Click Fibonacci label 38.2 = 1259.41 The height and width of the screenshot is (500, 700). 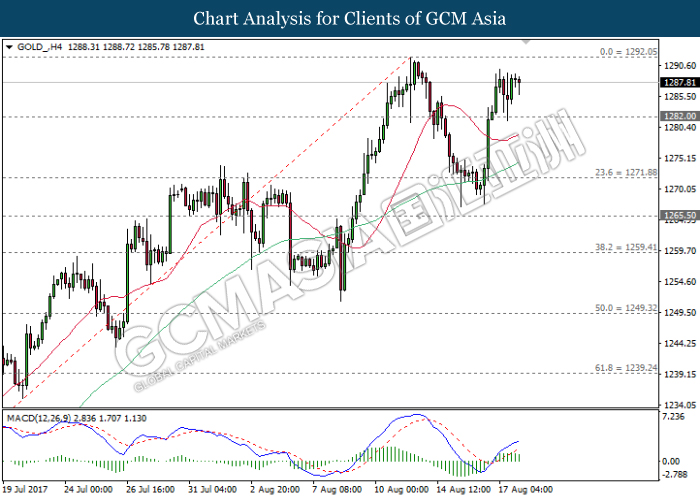point(626,247)
